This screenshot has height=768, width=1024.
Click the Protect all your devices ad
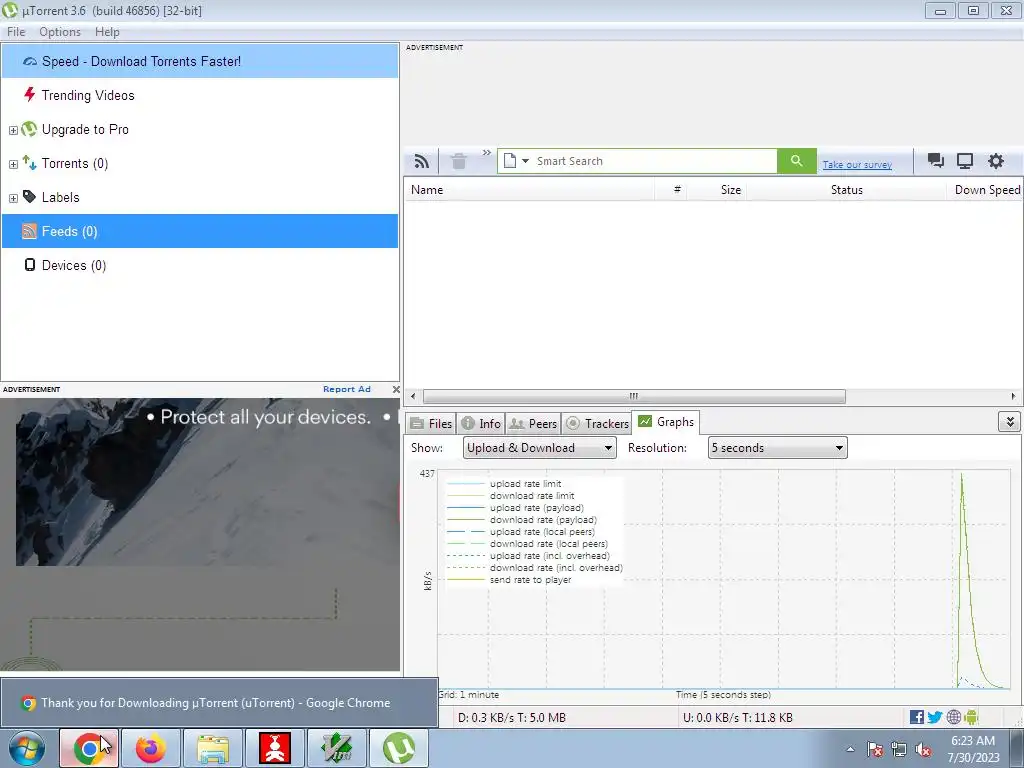point(200,534)
